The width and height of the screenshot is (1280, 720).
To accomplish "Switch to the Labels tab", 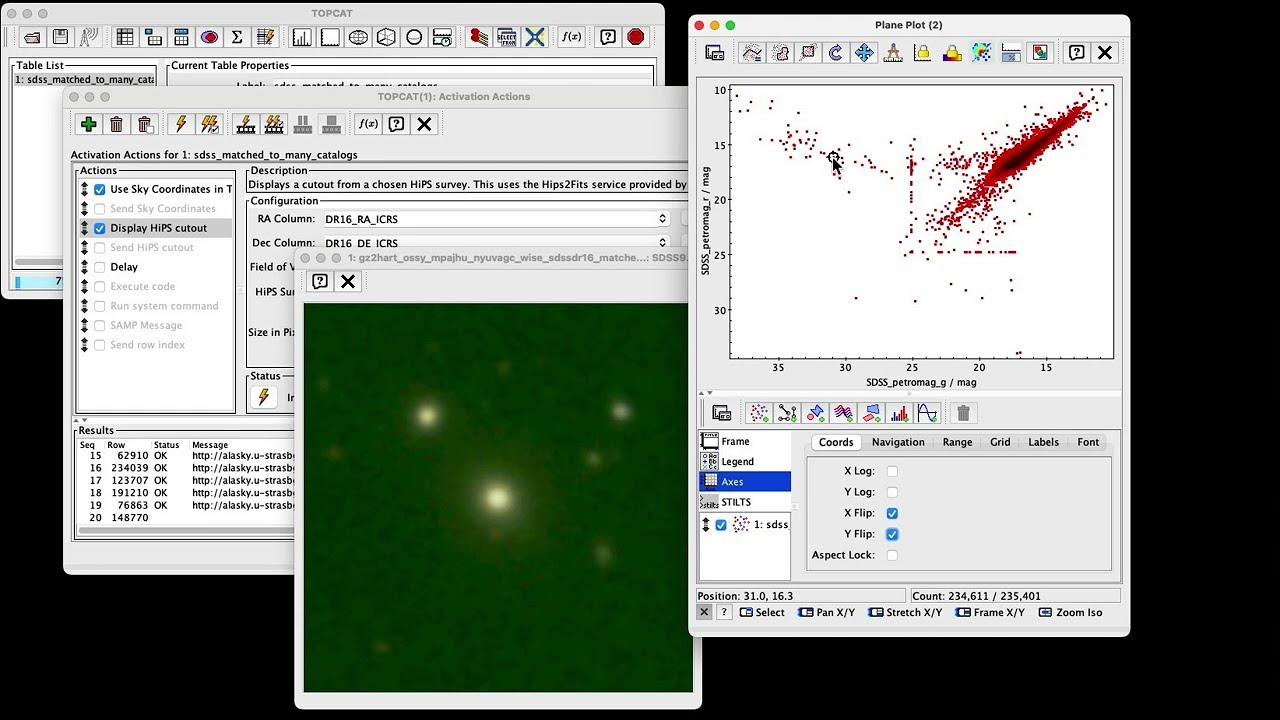I will click(x=1043, y=442).
